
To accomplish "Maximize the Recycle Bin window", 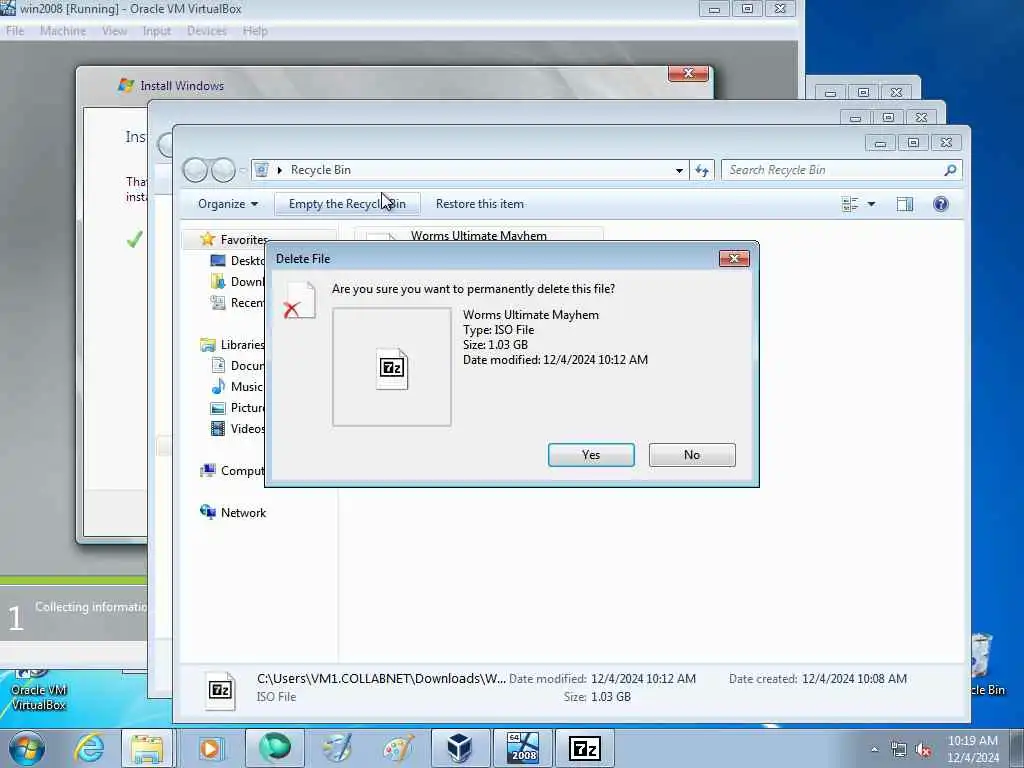I will click(913, 142).
